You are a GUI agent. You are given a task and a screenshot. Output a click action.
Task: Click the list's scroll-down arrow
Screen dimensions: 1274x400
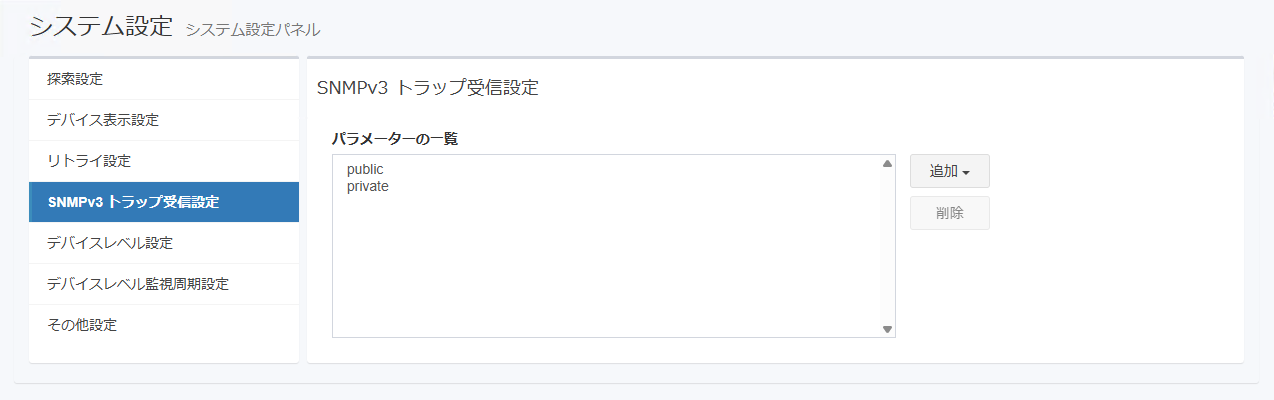pos(887,329)
